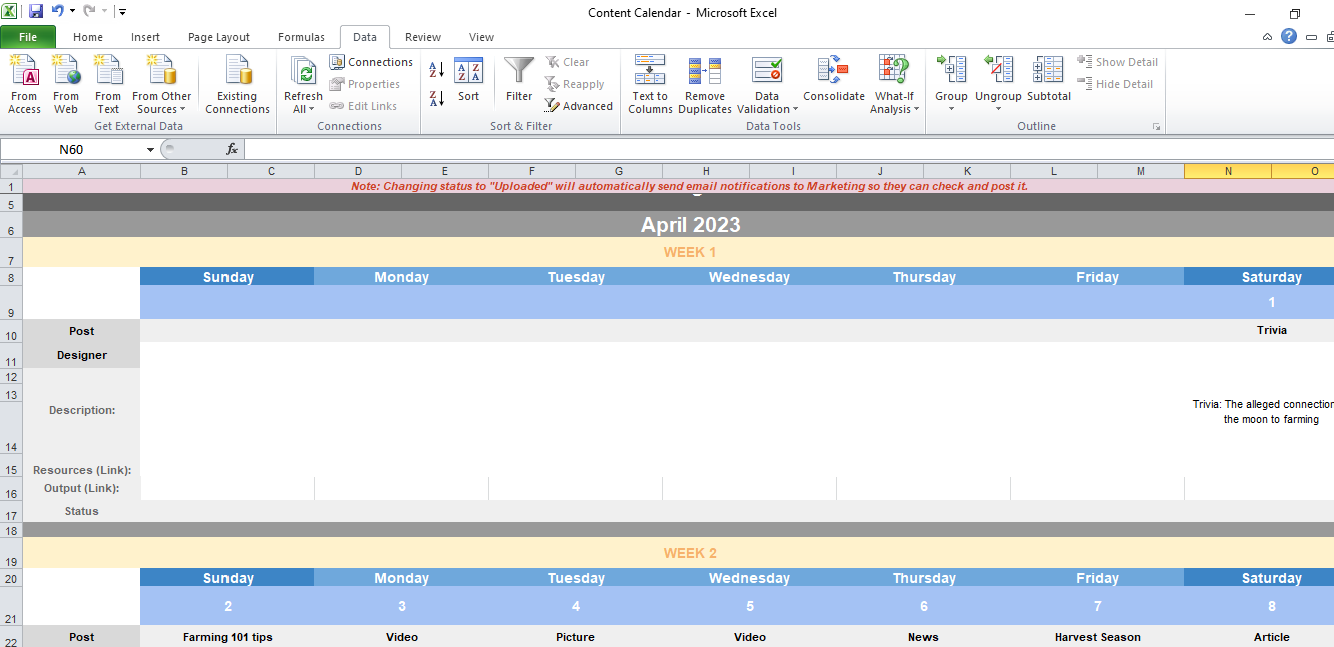Open workbook Connections

[x=370, y=62]
